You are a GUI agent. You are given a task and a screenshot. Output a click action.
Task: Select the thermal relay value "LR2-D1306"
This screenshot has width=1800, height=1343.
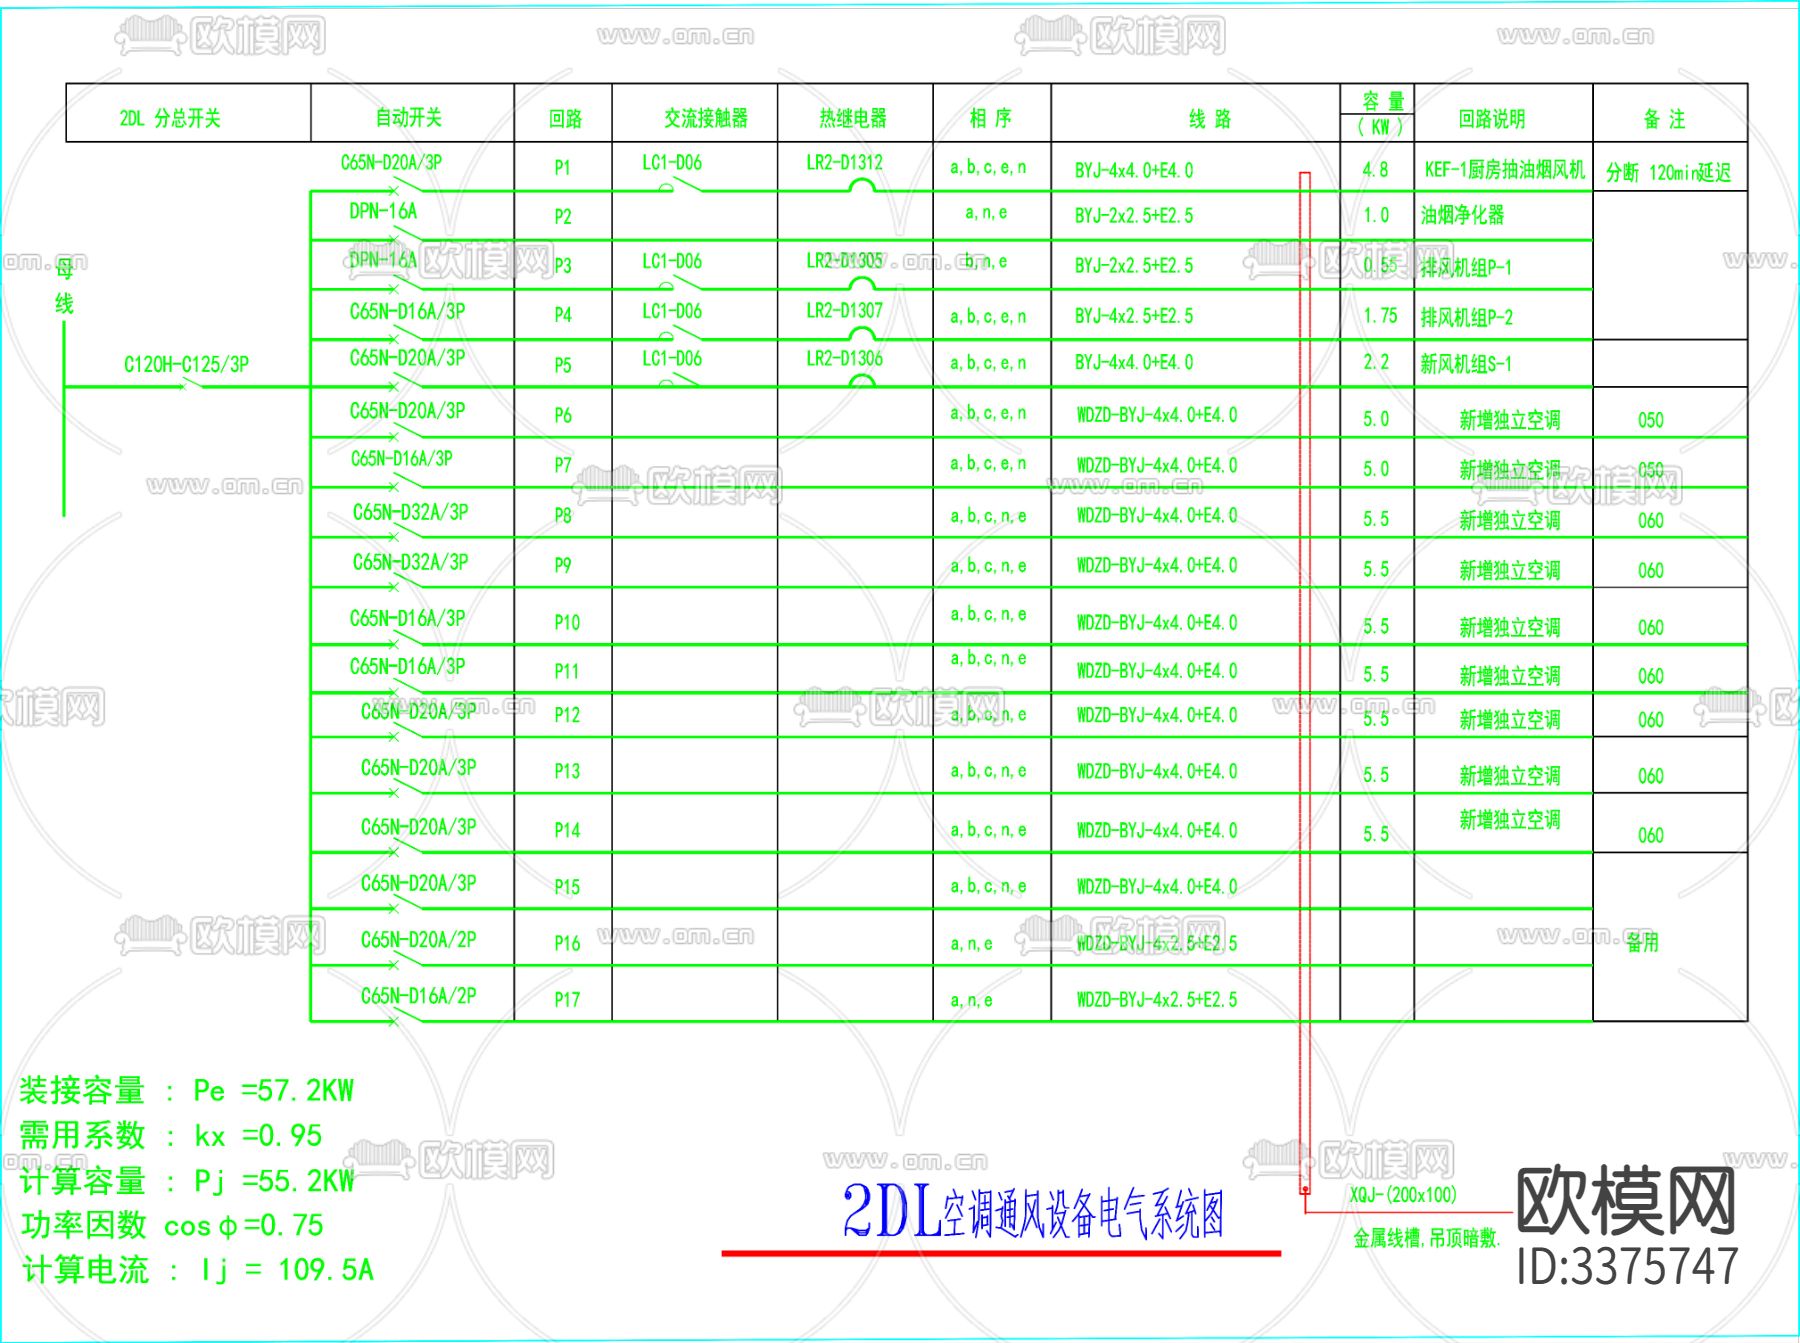tap(845, 358)
